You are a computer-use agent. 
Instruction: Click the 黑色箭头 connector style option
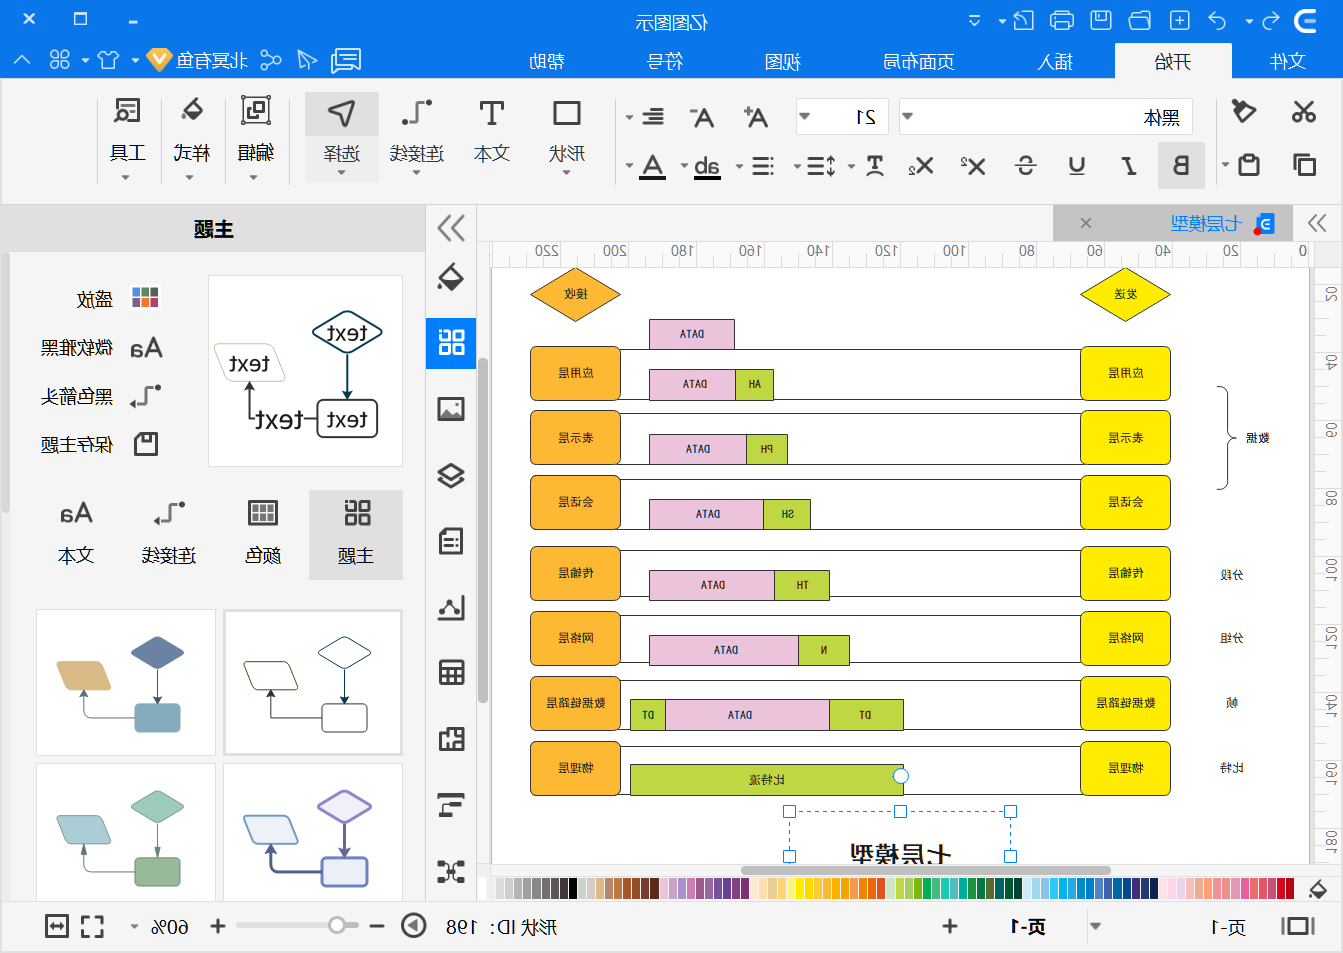tap(101, 396)
